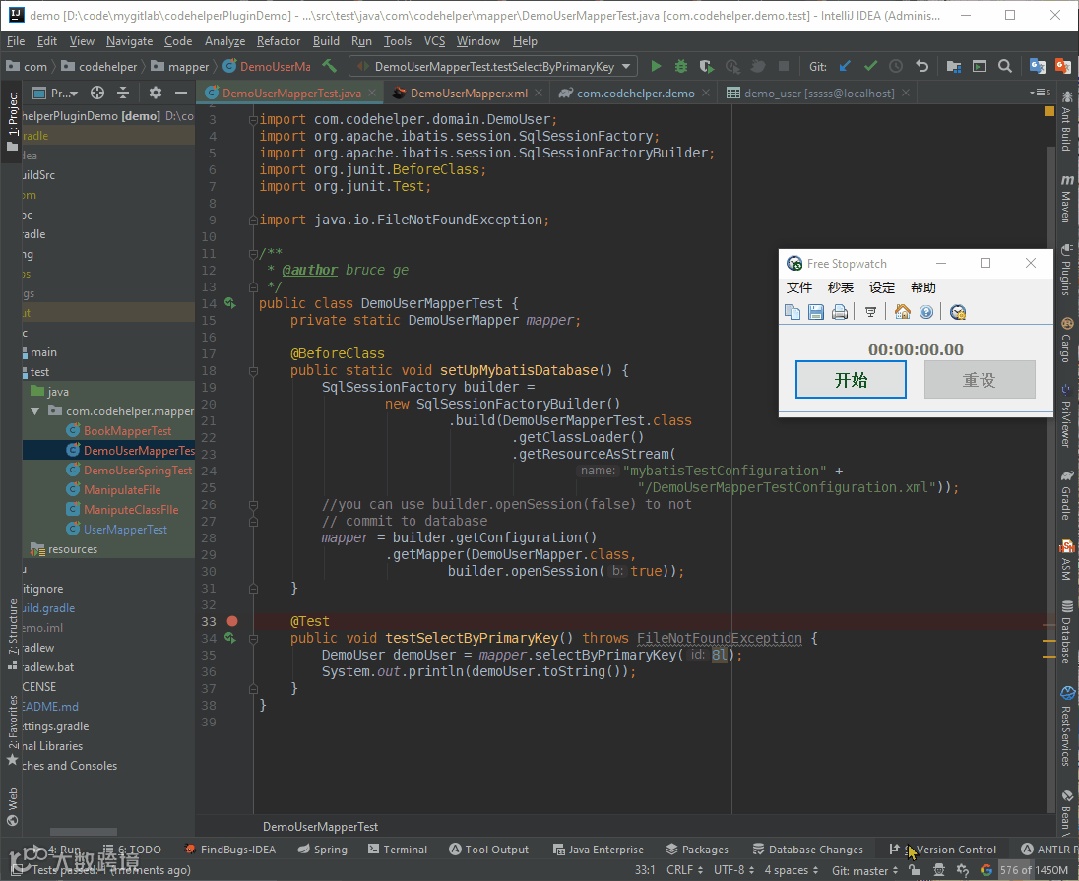This screenshot has width=1079, height=881.
Task: Open Project panel settings gear
Action: pyautogui.click(x=155, y=93)
